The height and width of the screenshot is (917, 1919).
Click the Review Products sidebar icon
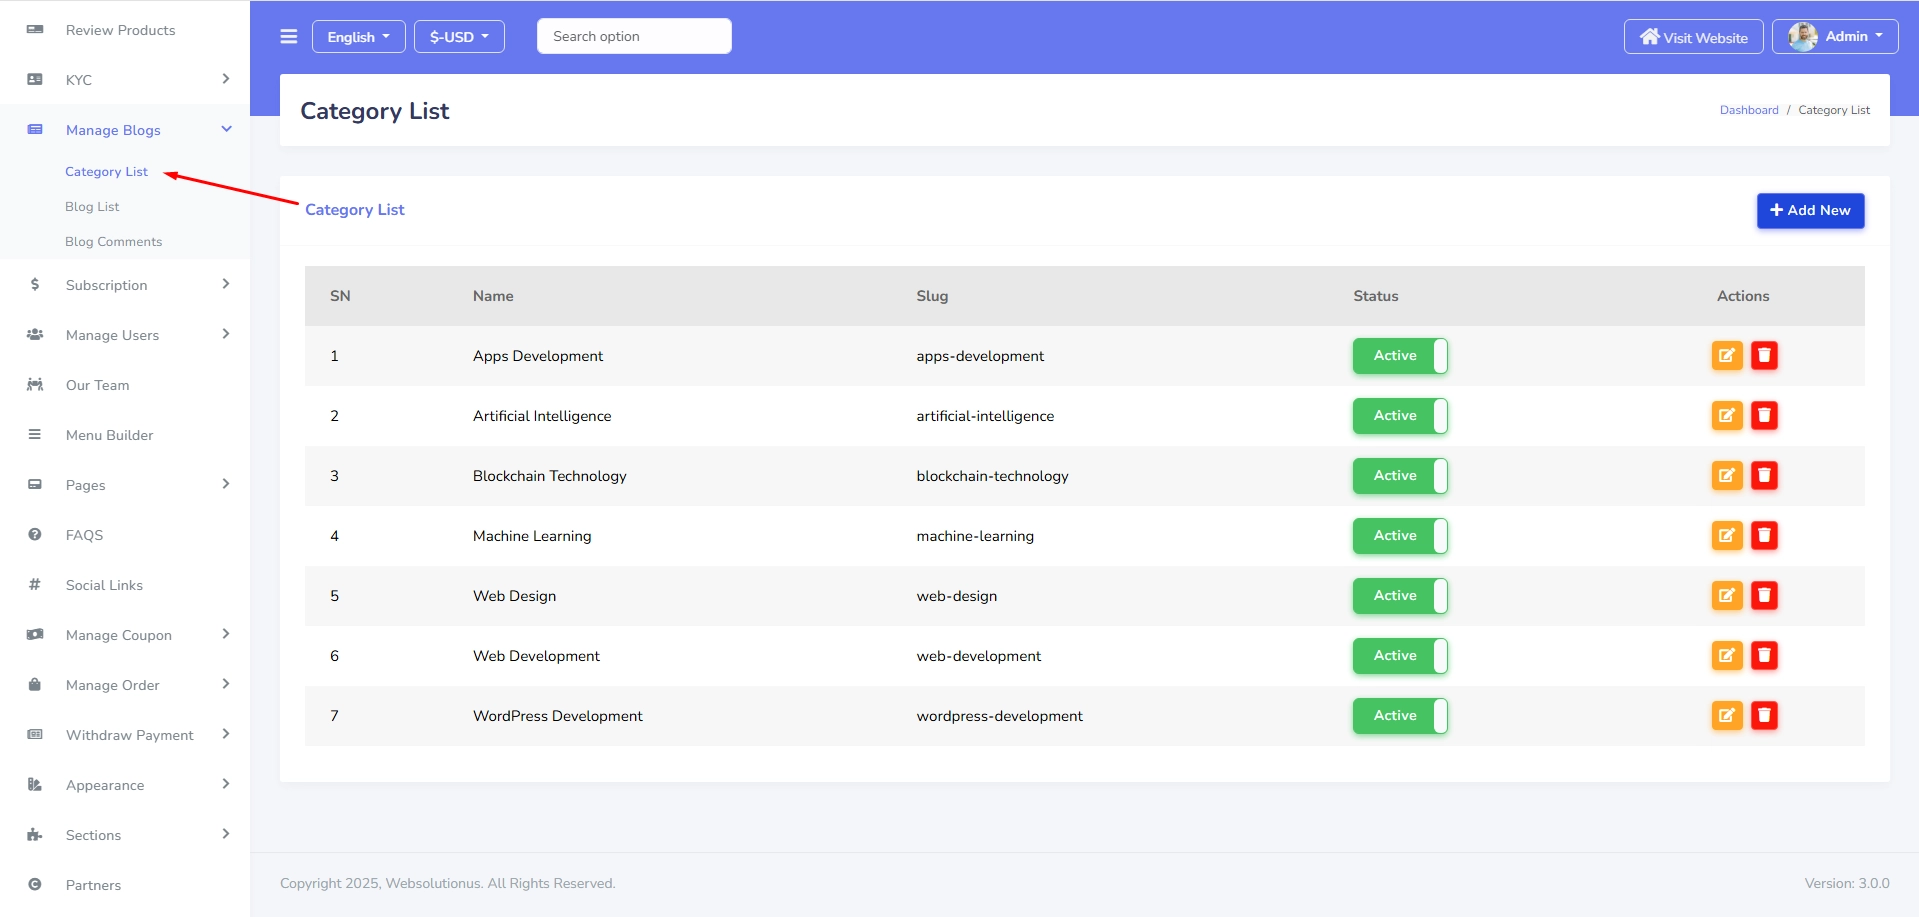pyautogui.click(x=35, y=29)
